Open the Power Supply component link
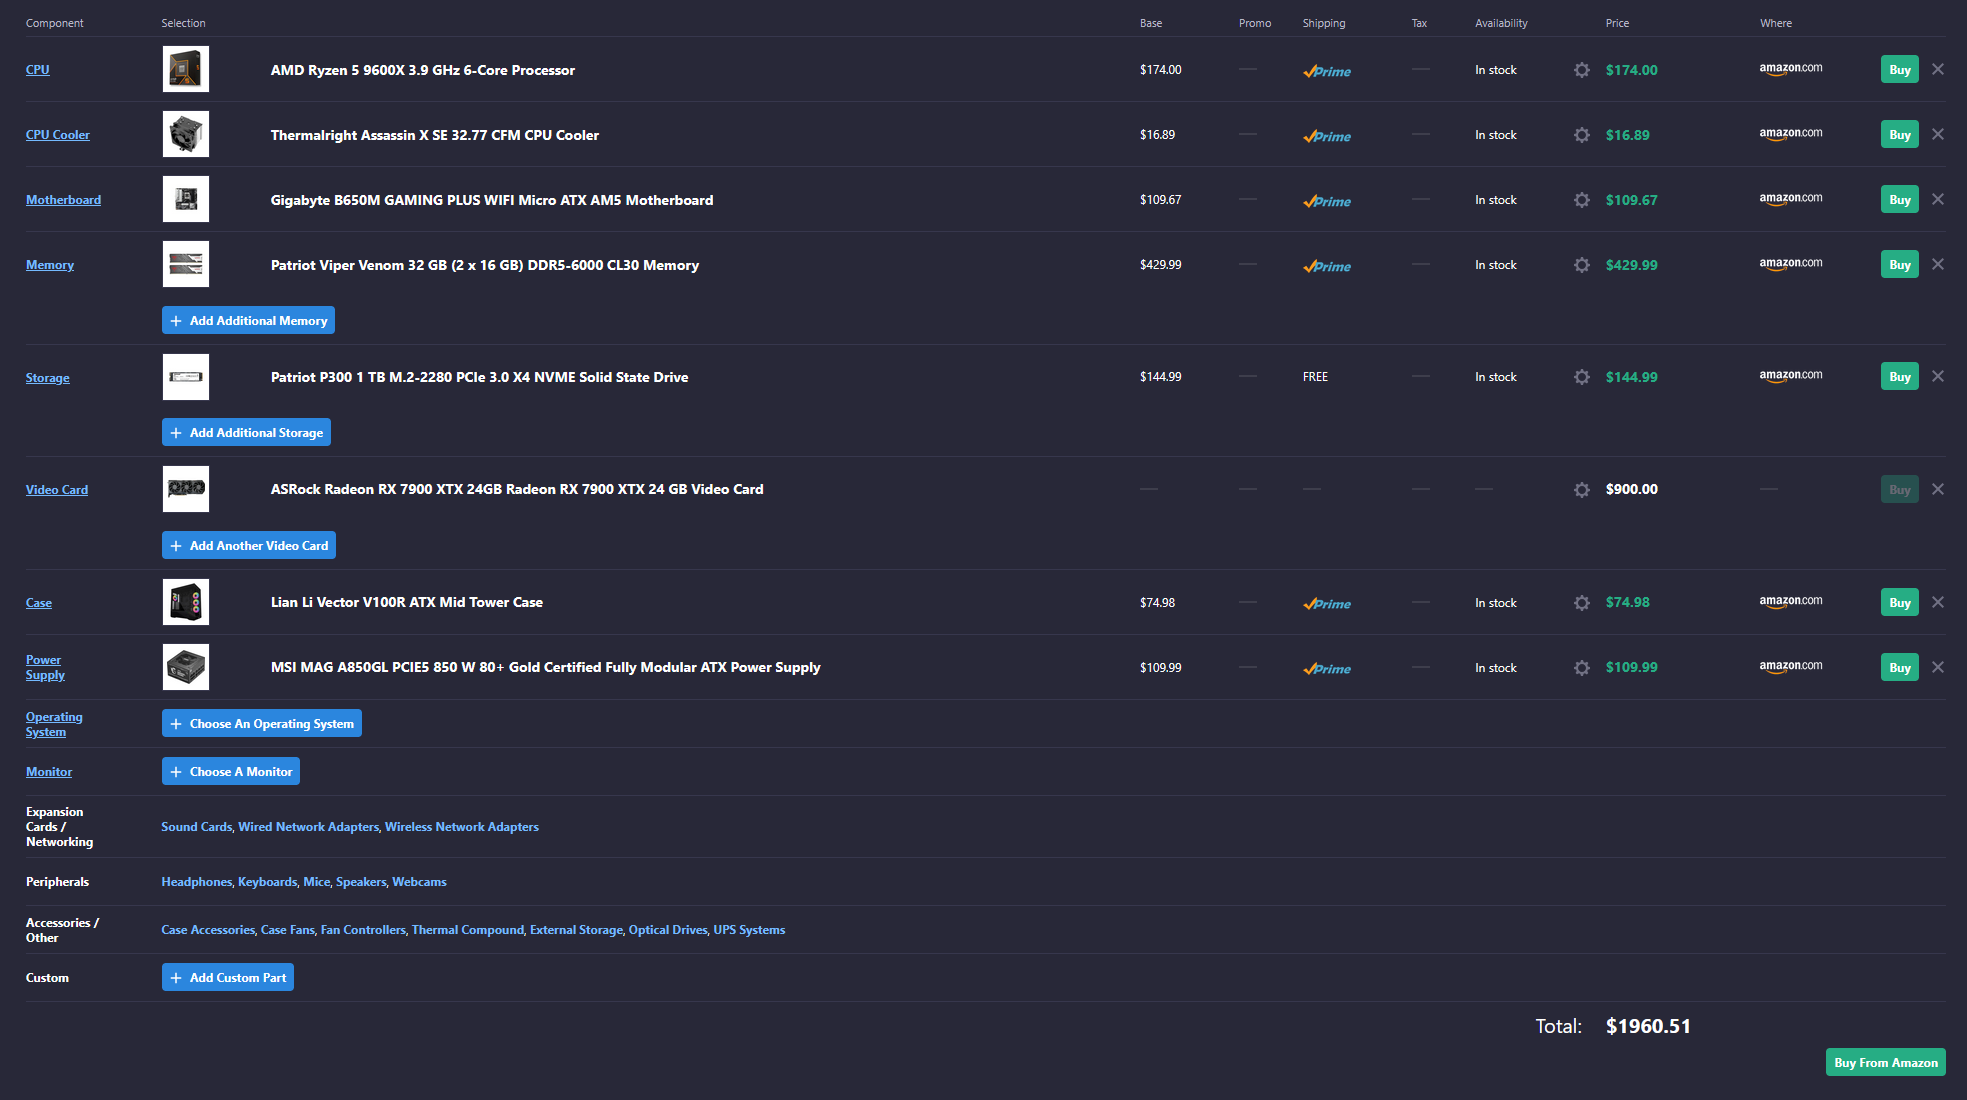1967x1100 pixels. [45, 667]
